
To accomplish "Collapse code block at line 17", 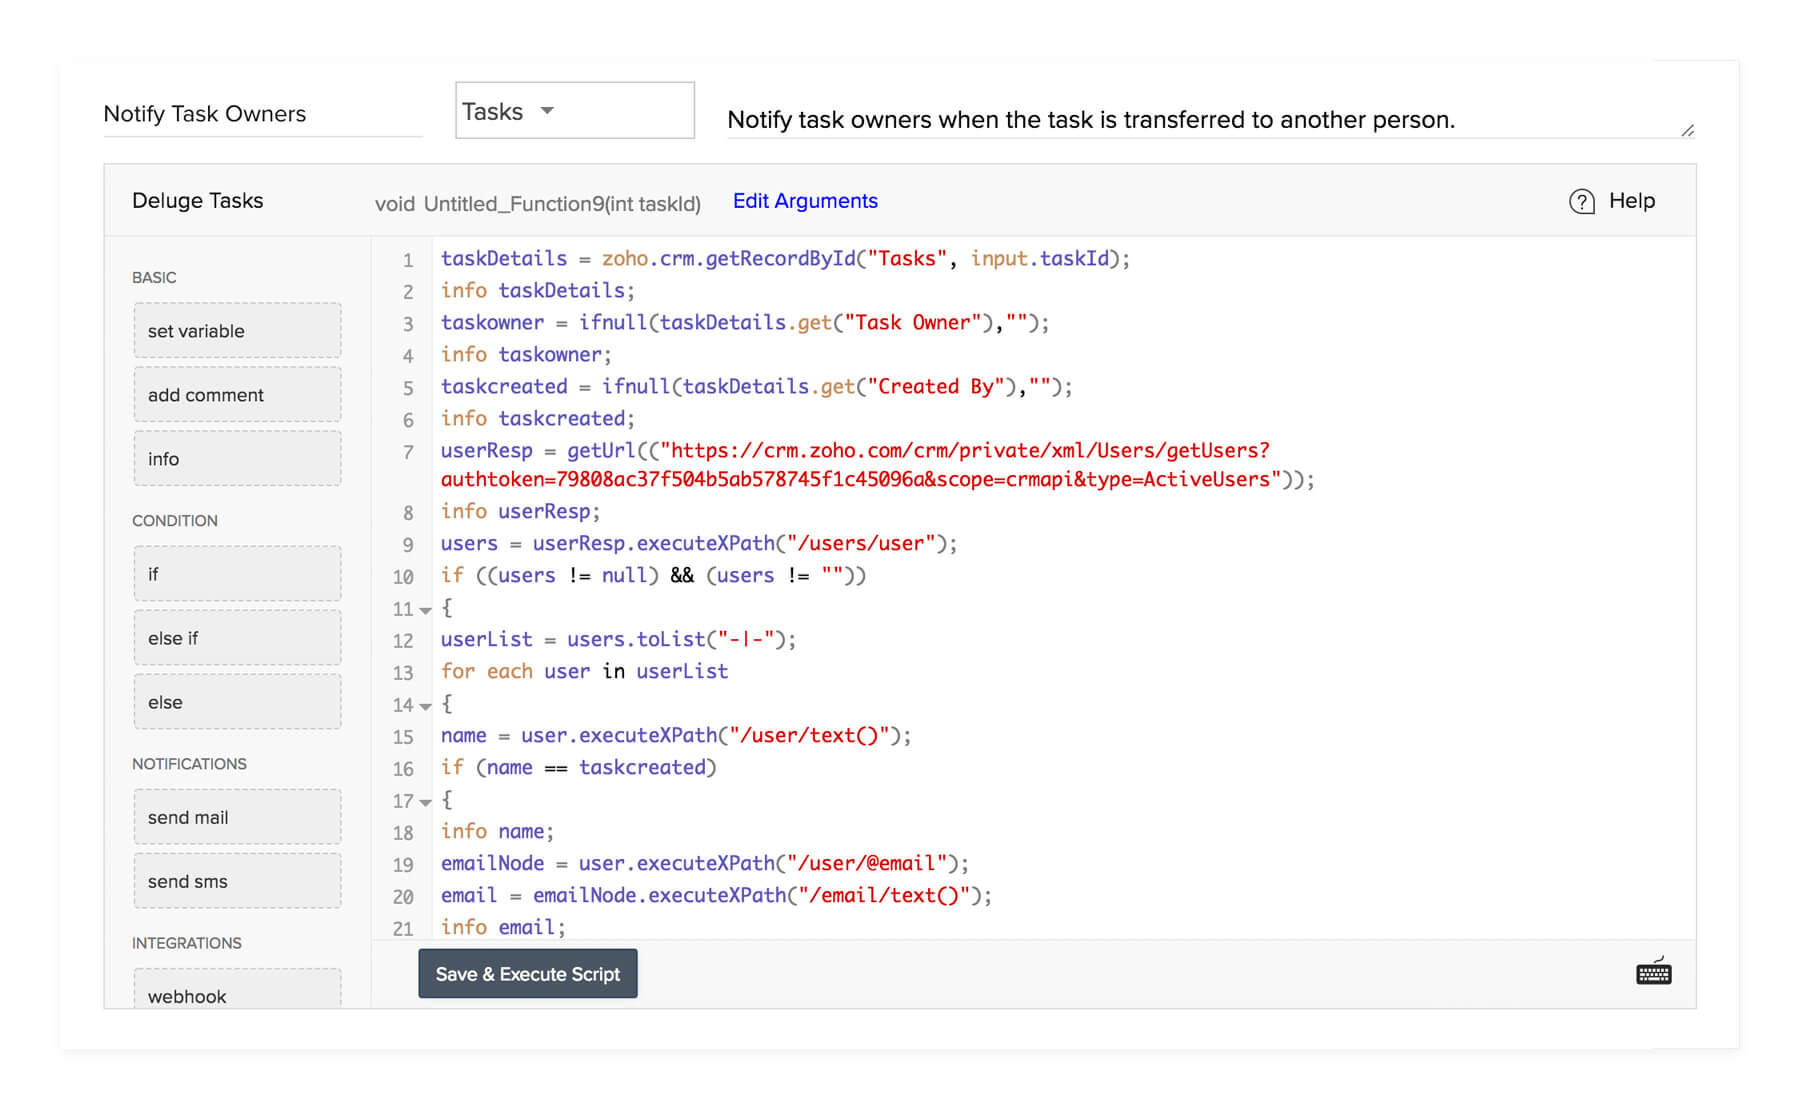I will pos(426,802).
